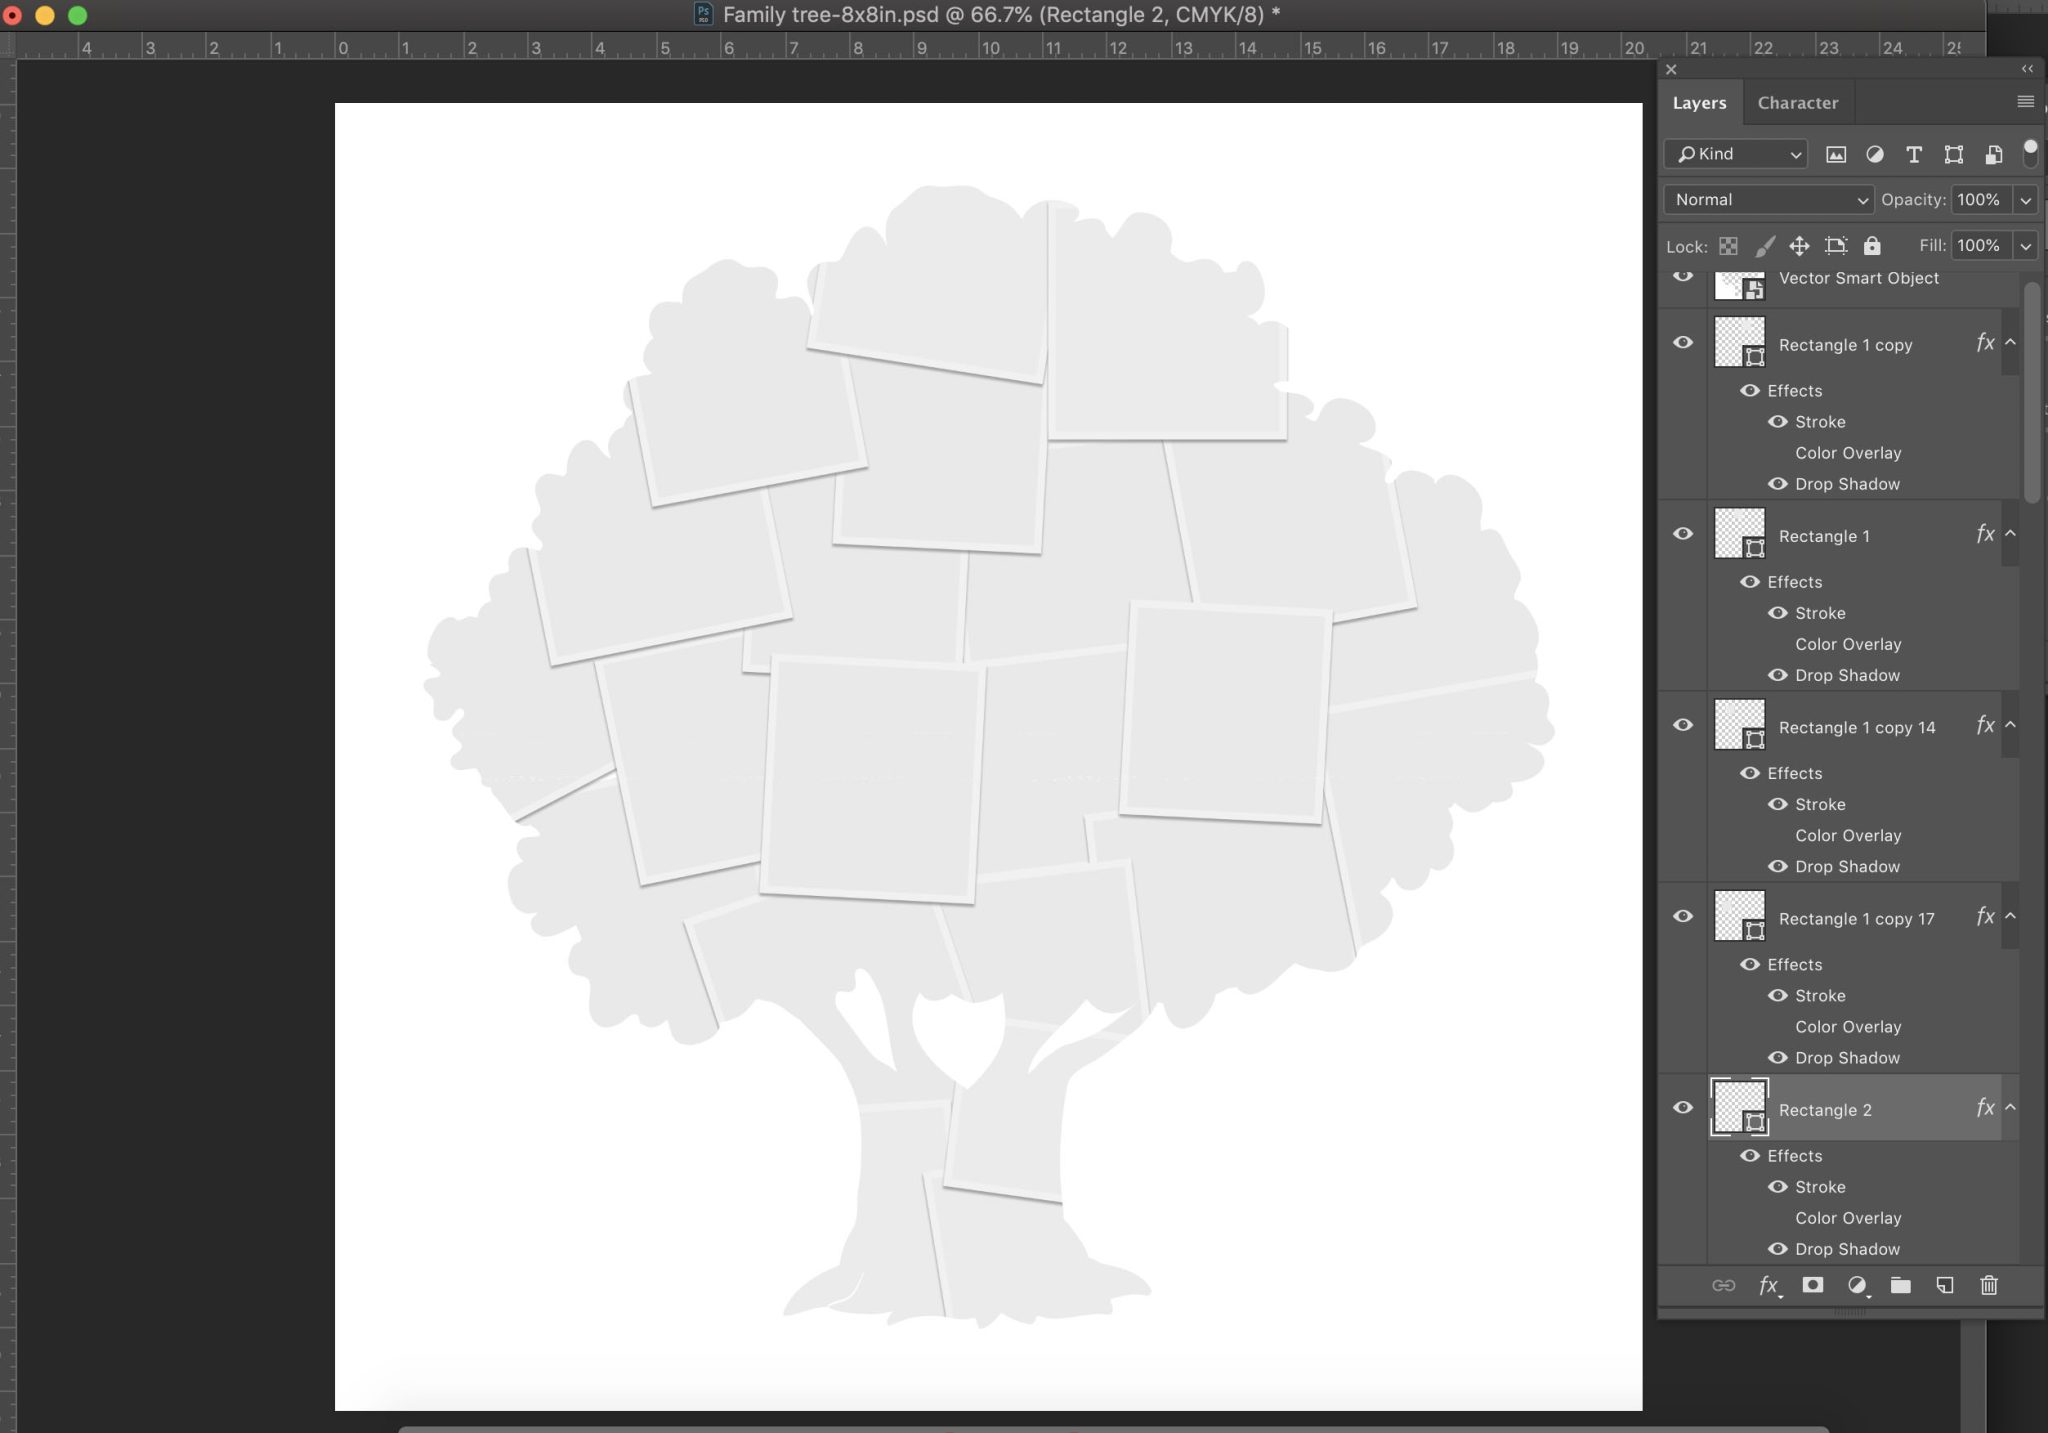Screen dimensions: 2048x1433
Task: Select the Rectangle 1 copy 14 layer
Action: 1857,727
